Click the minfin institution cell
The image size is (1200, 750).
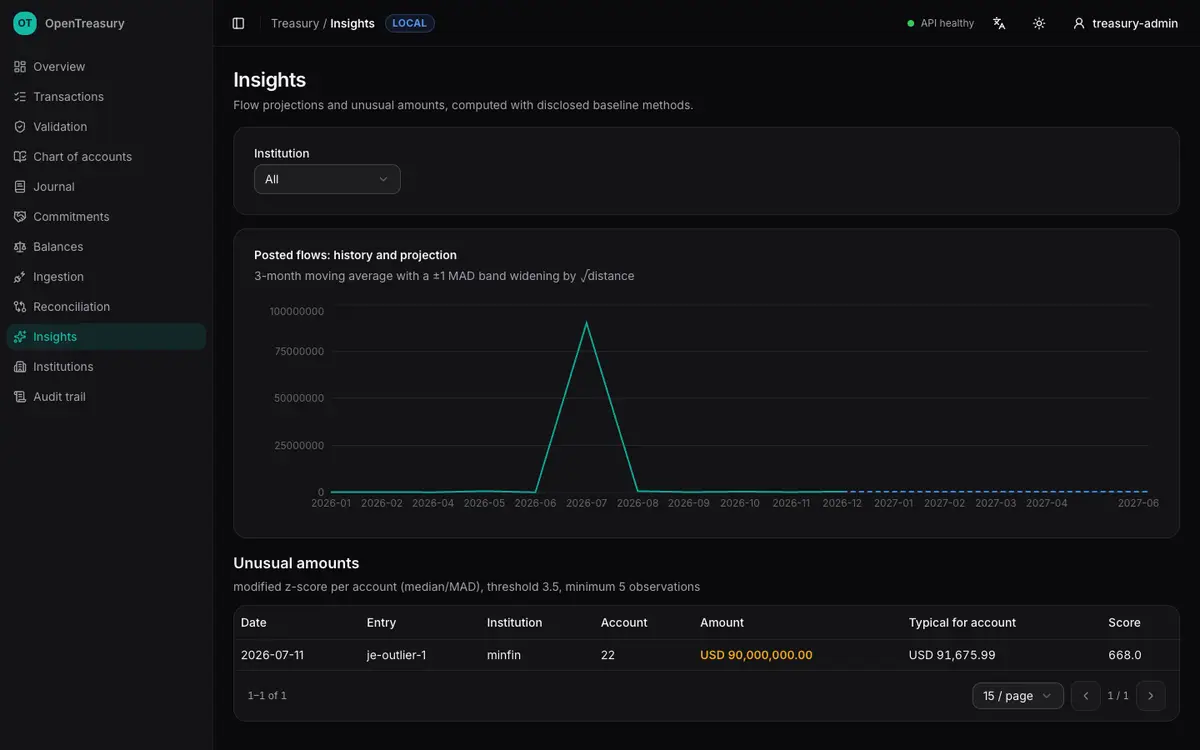[504, 655]
